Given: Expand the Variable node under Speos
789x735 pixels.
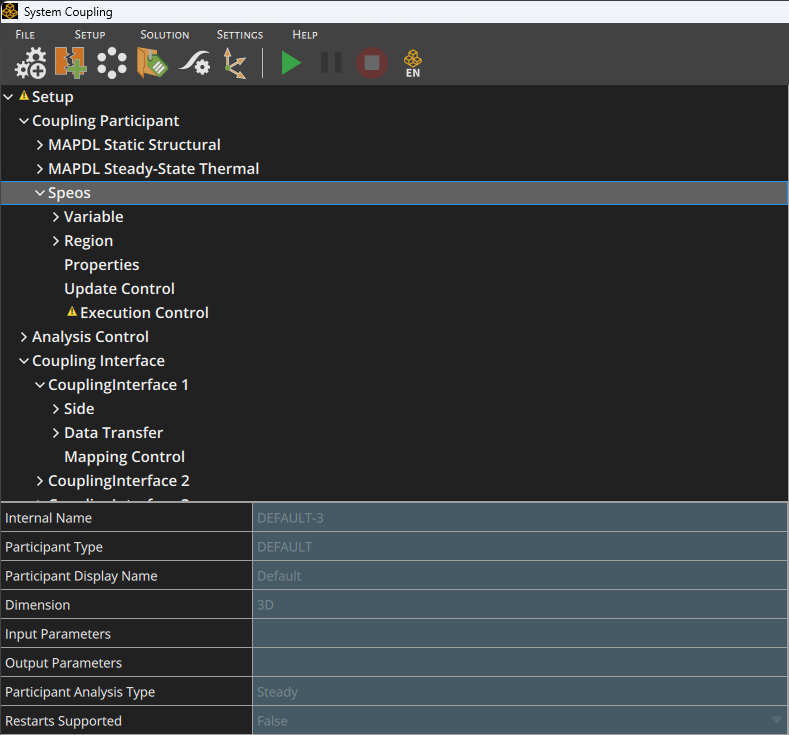Looking at the screenshot, I should pos(56,217).
